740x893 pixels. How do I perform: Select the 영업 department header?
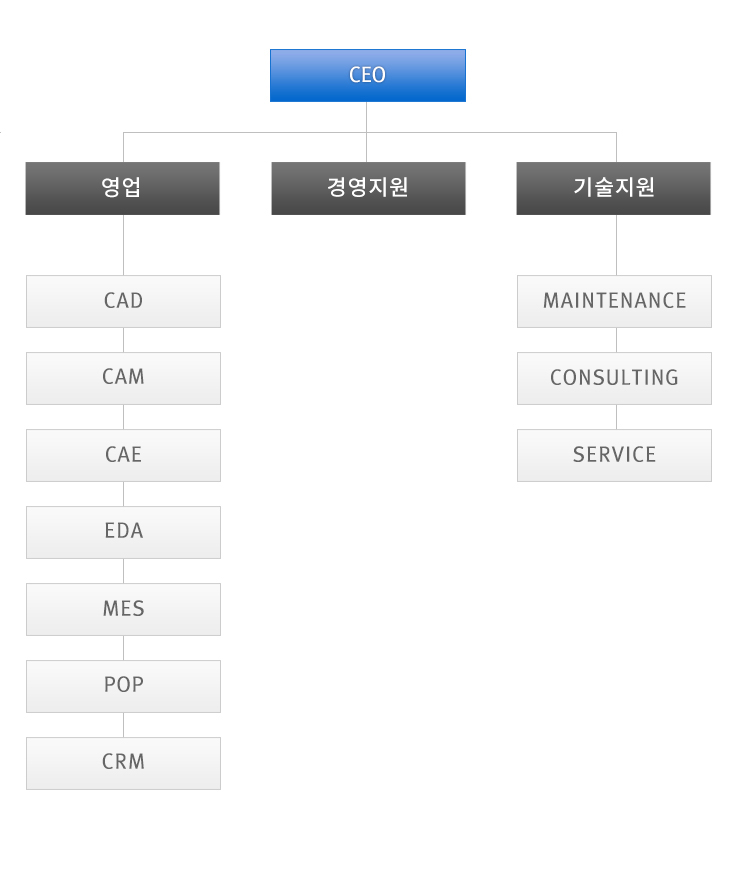[x=122, y=188]
